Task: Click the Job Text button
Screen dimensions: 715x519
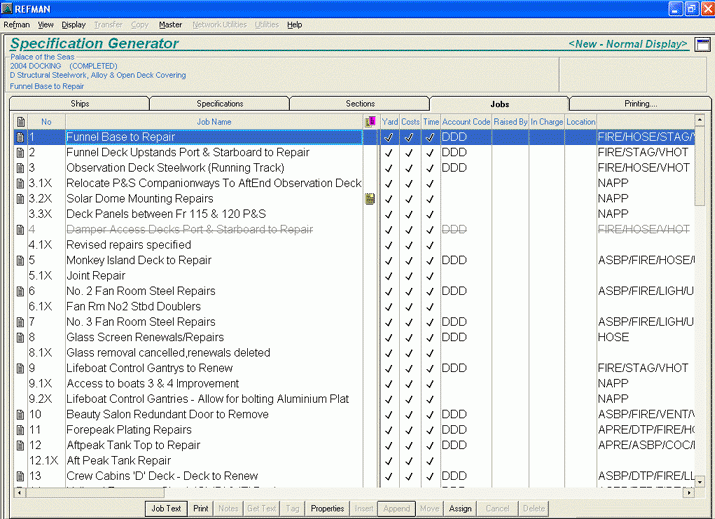Action: click(165, 508)
